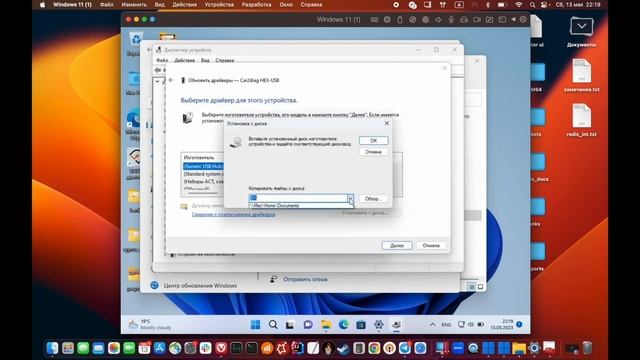
Task: Click the Parallels sound speaker icon
Action: pos(438,20)
